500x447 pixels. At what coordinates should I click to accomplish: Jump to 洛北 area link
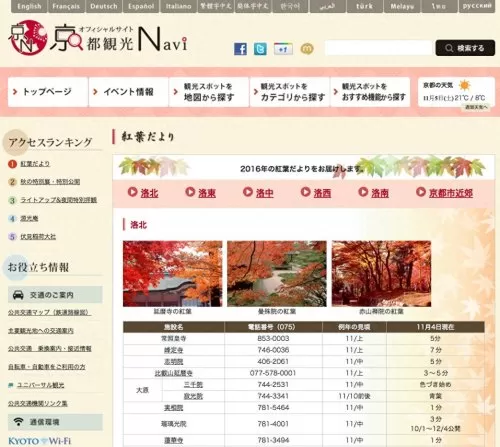click(149, 193)
